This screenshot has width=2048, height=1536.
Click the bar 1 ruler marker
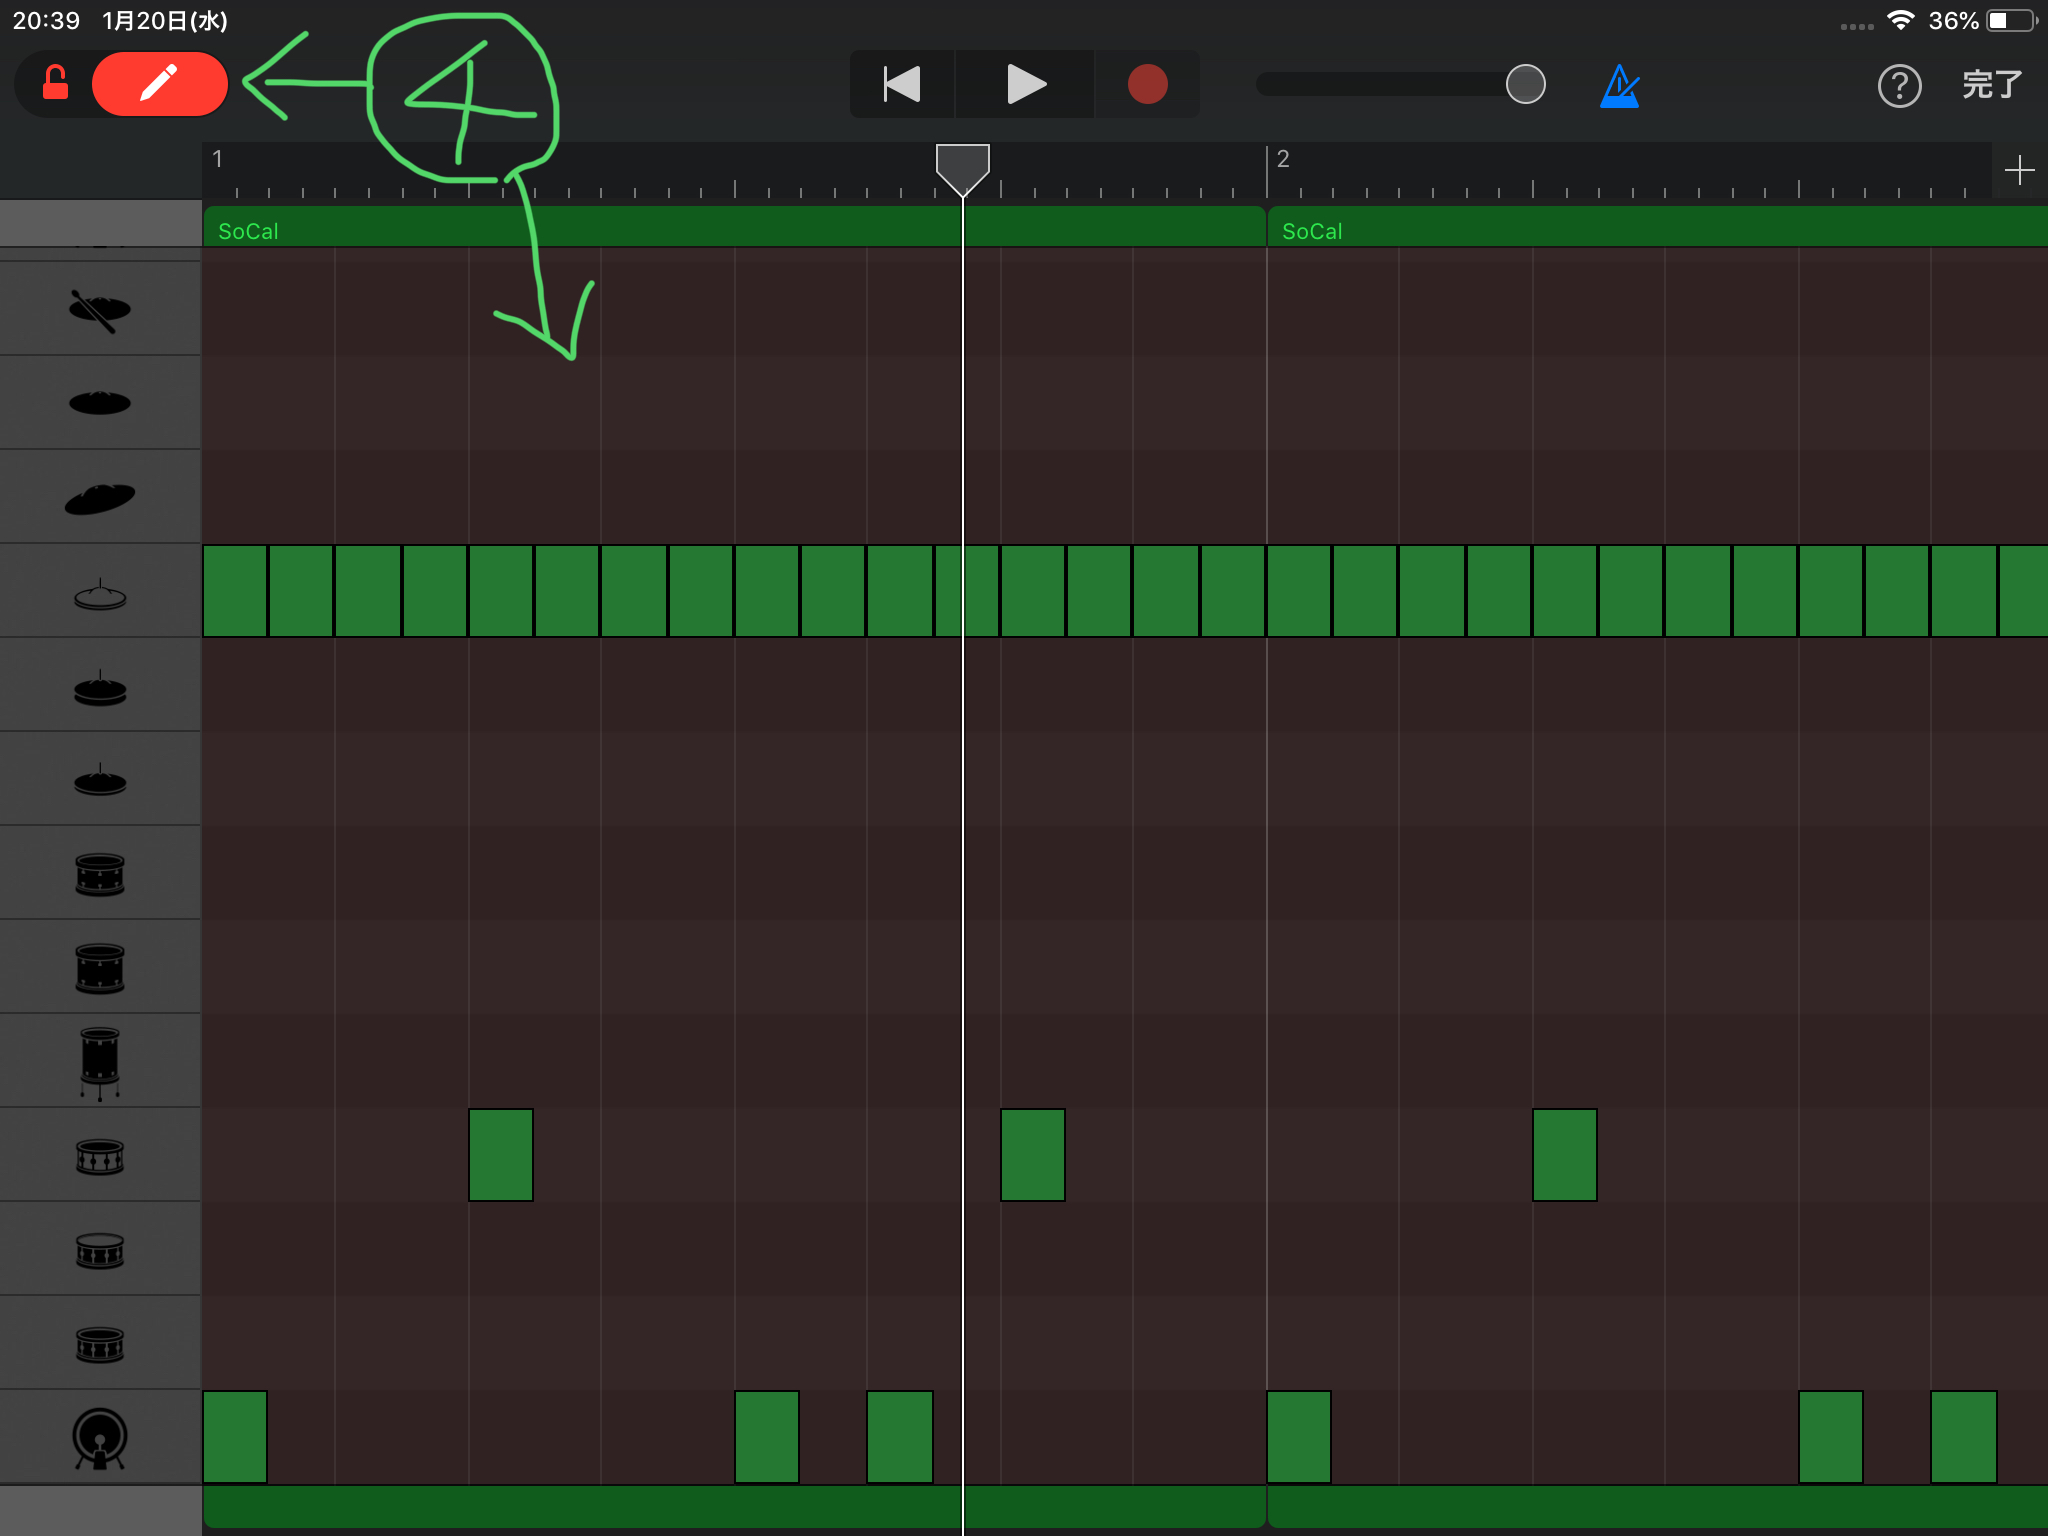click(x=217, y=159)
